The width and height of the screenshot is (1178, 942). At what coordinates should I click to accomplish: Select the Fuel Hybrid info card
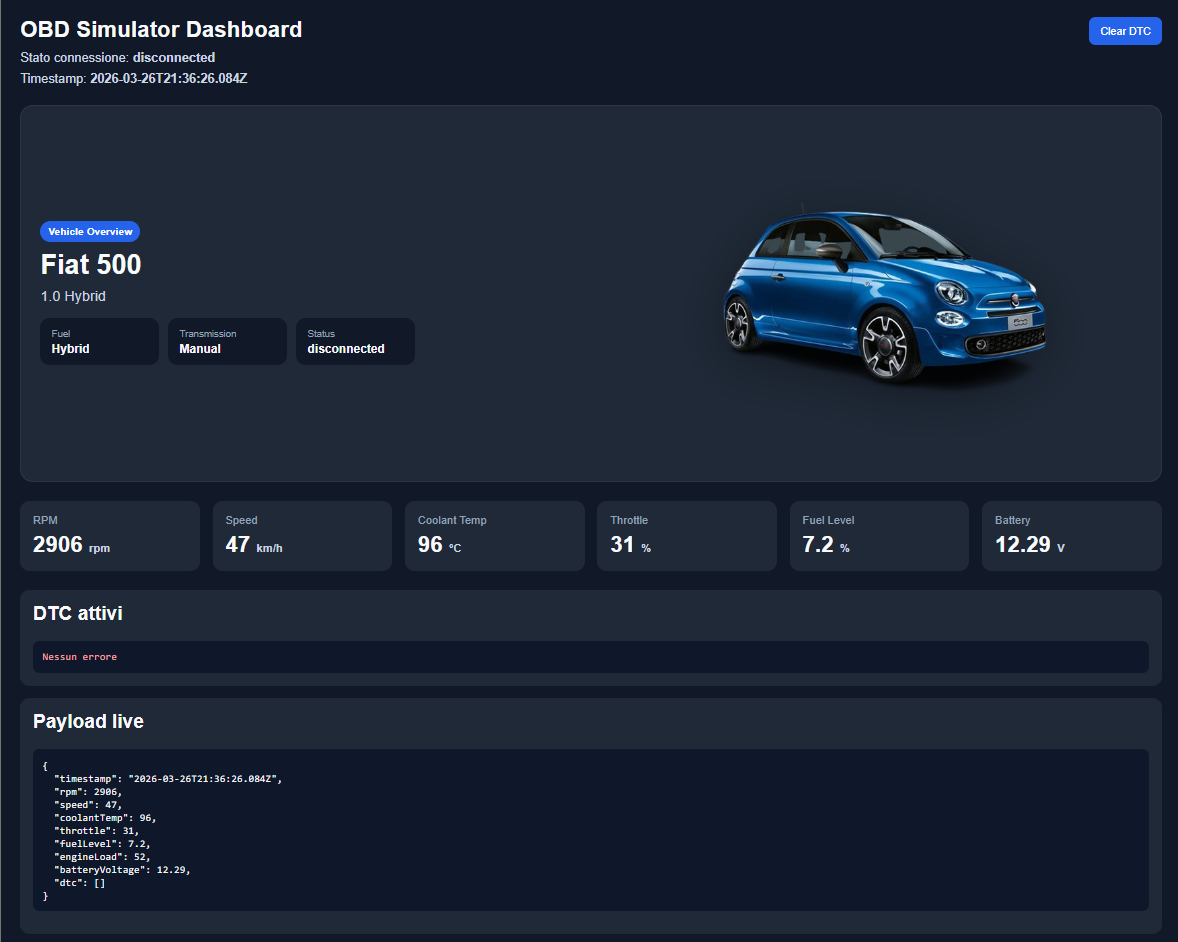pyautogui.click(x=99, y=342)
